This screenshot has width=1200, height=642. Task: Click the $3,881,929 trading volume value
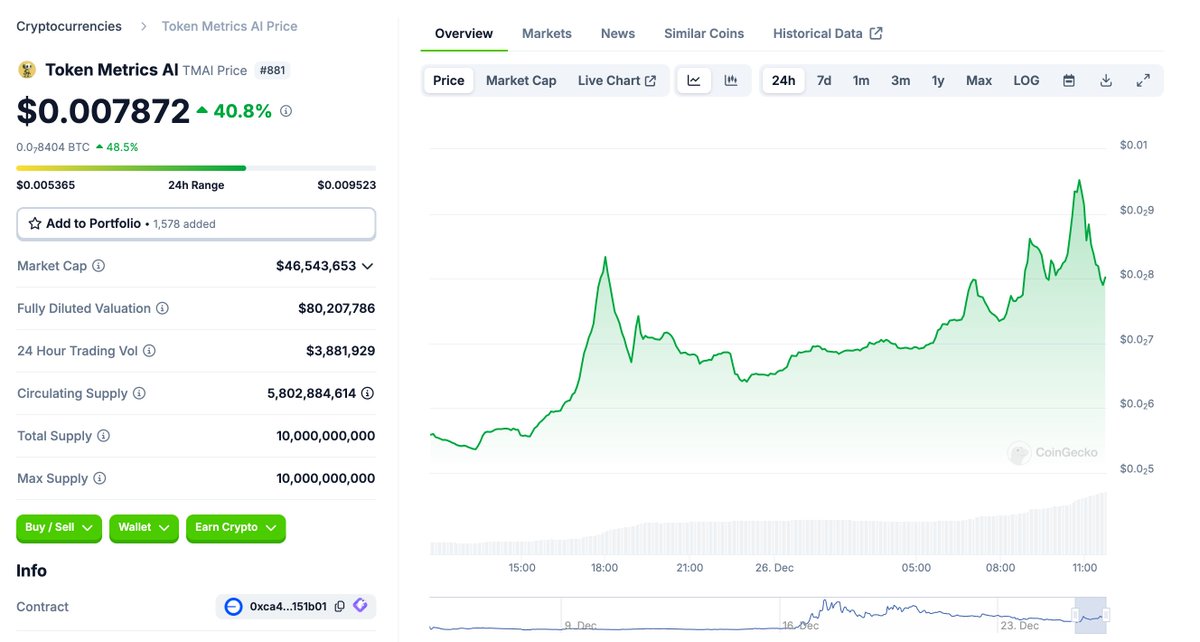(x=341, y=351)
